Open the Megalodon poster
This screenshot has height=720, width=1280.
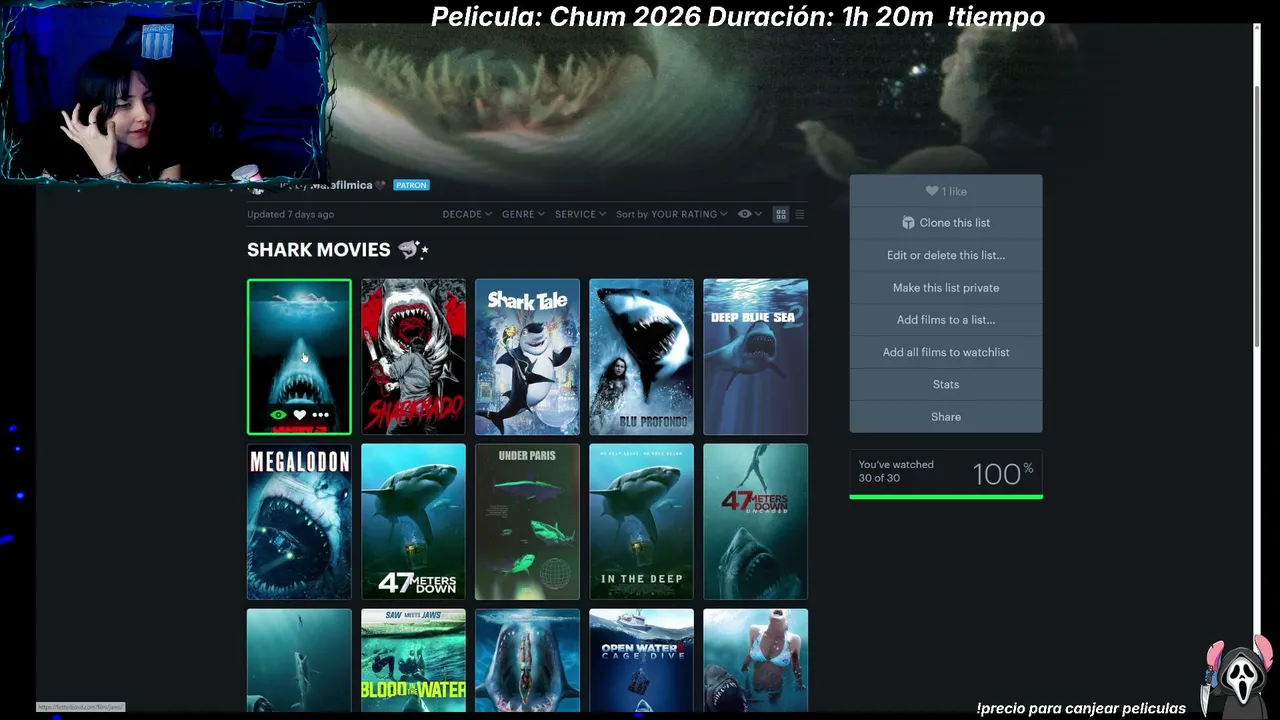click(299, 522)
